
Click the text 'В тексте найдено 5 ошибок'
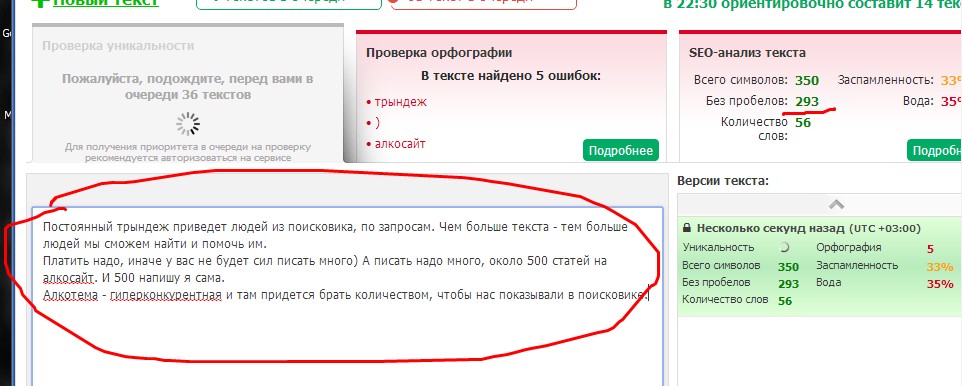tap(510, 76)
